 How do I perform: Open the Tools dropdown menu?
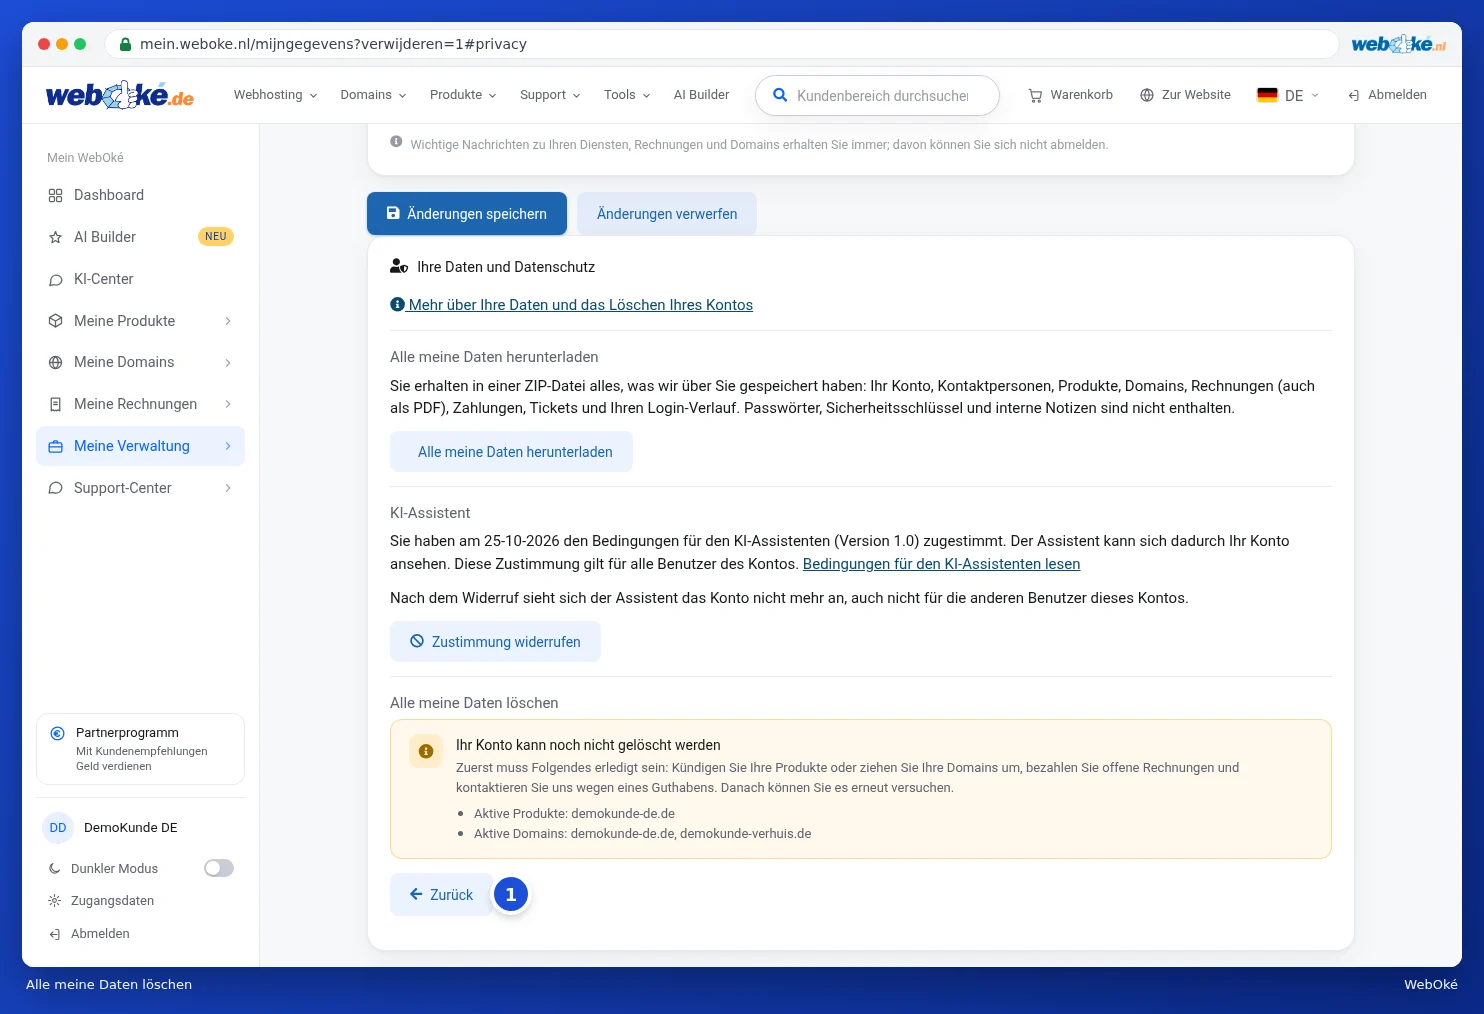point(627,95)
